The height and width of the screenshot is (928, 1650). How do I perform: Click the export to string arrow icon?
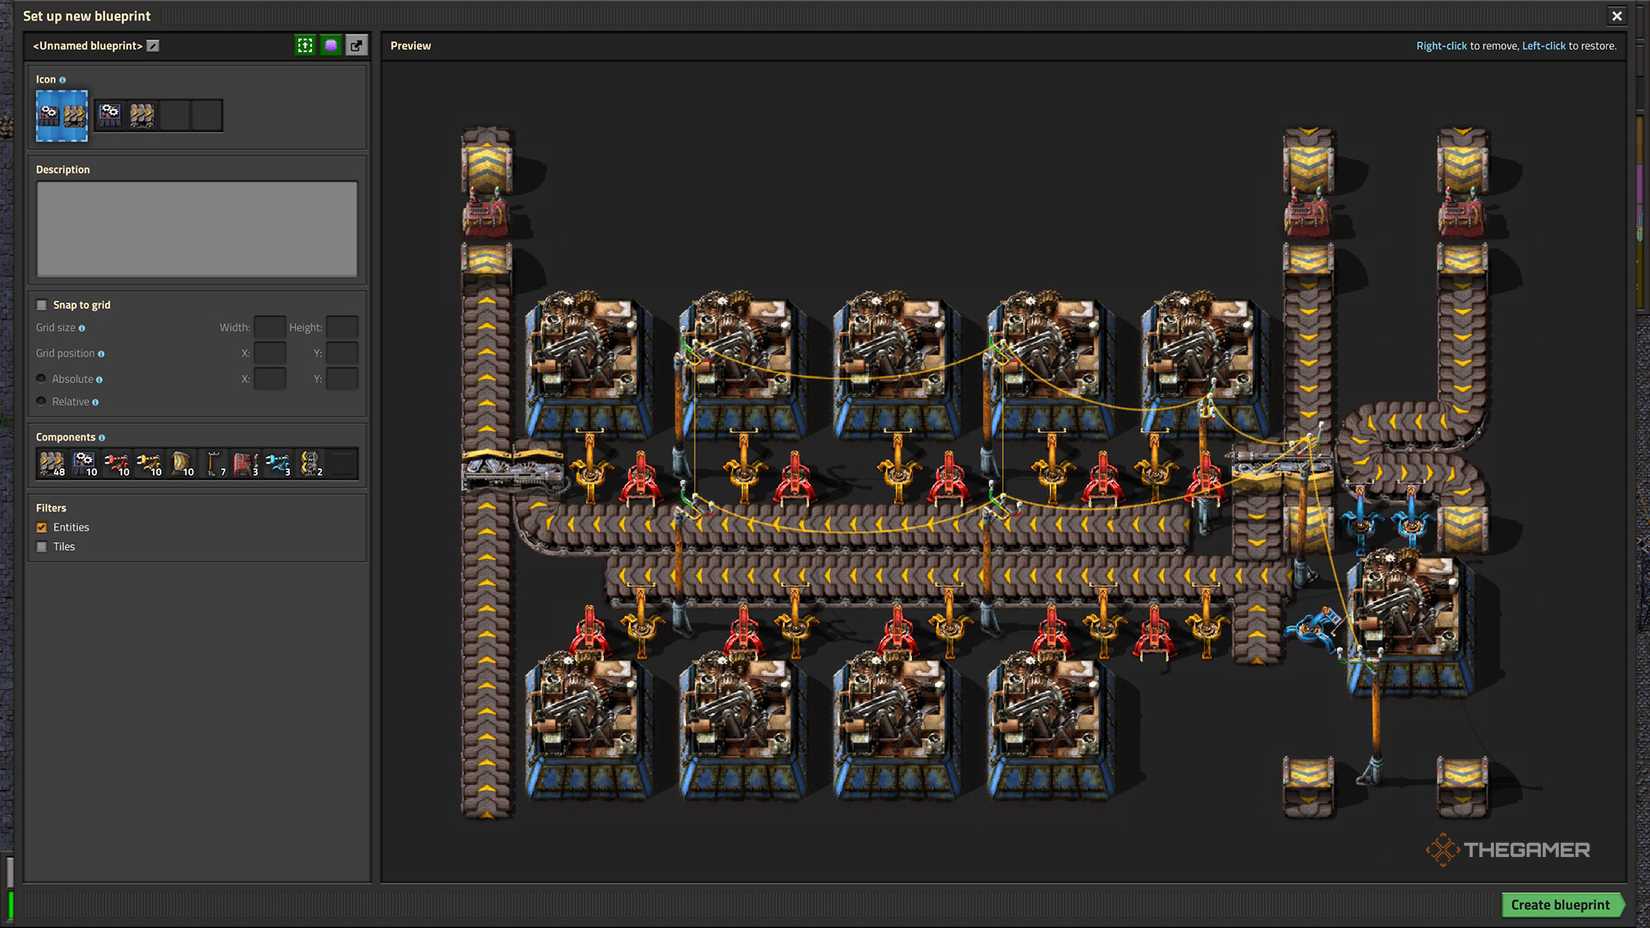[357, 45]
